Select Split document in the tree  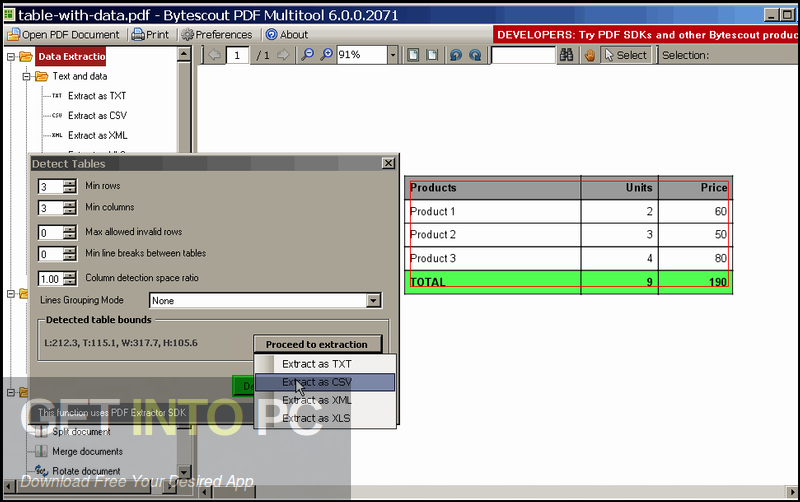click(81, 432)
